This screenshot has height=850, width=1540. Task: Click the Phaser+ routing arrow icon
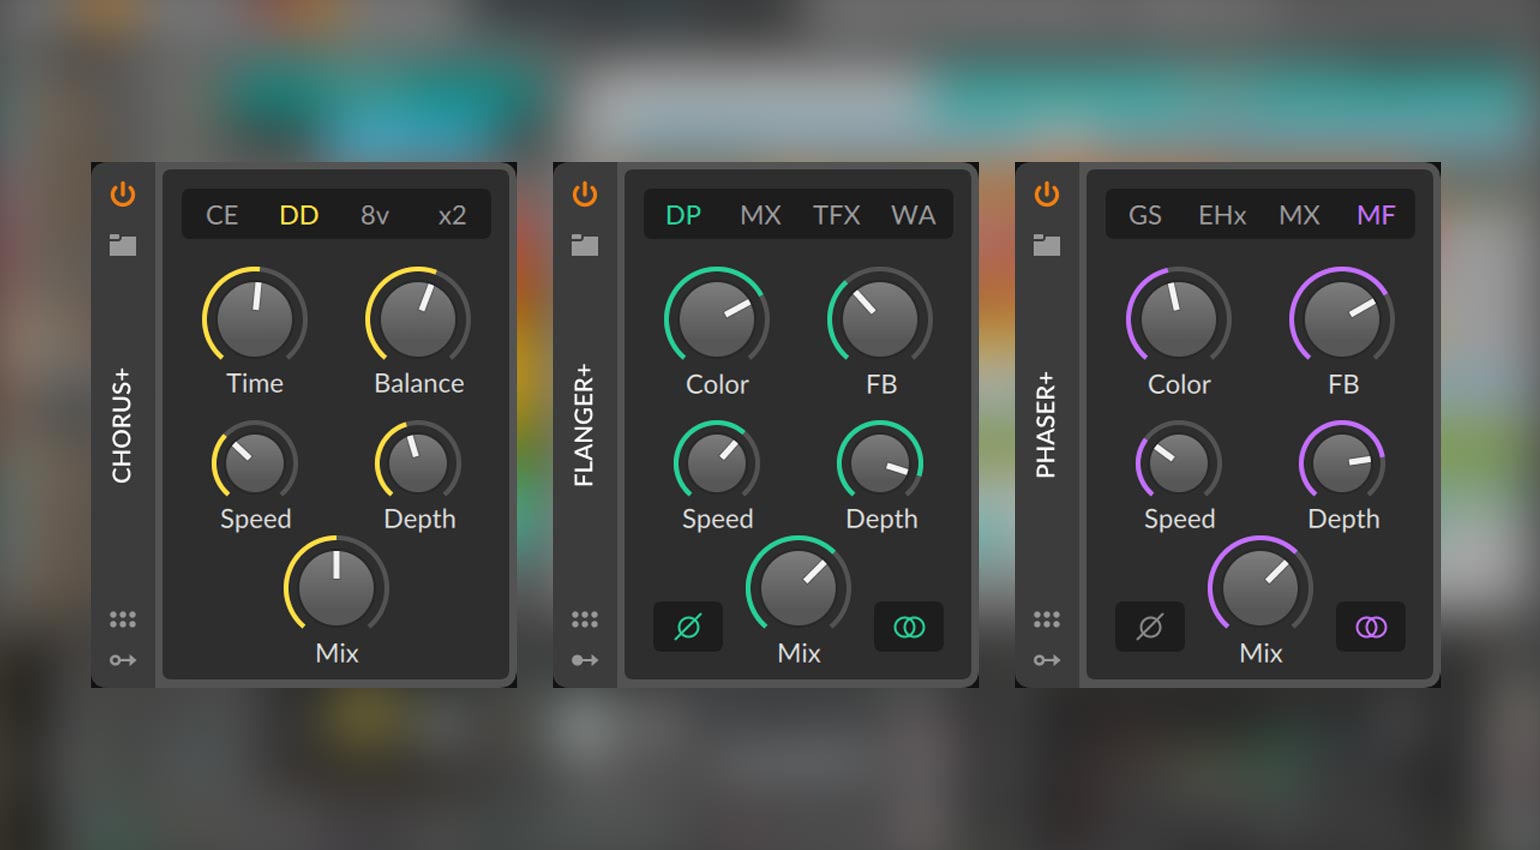[x=1047, y=660]
